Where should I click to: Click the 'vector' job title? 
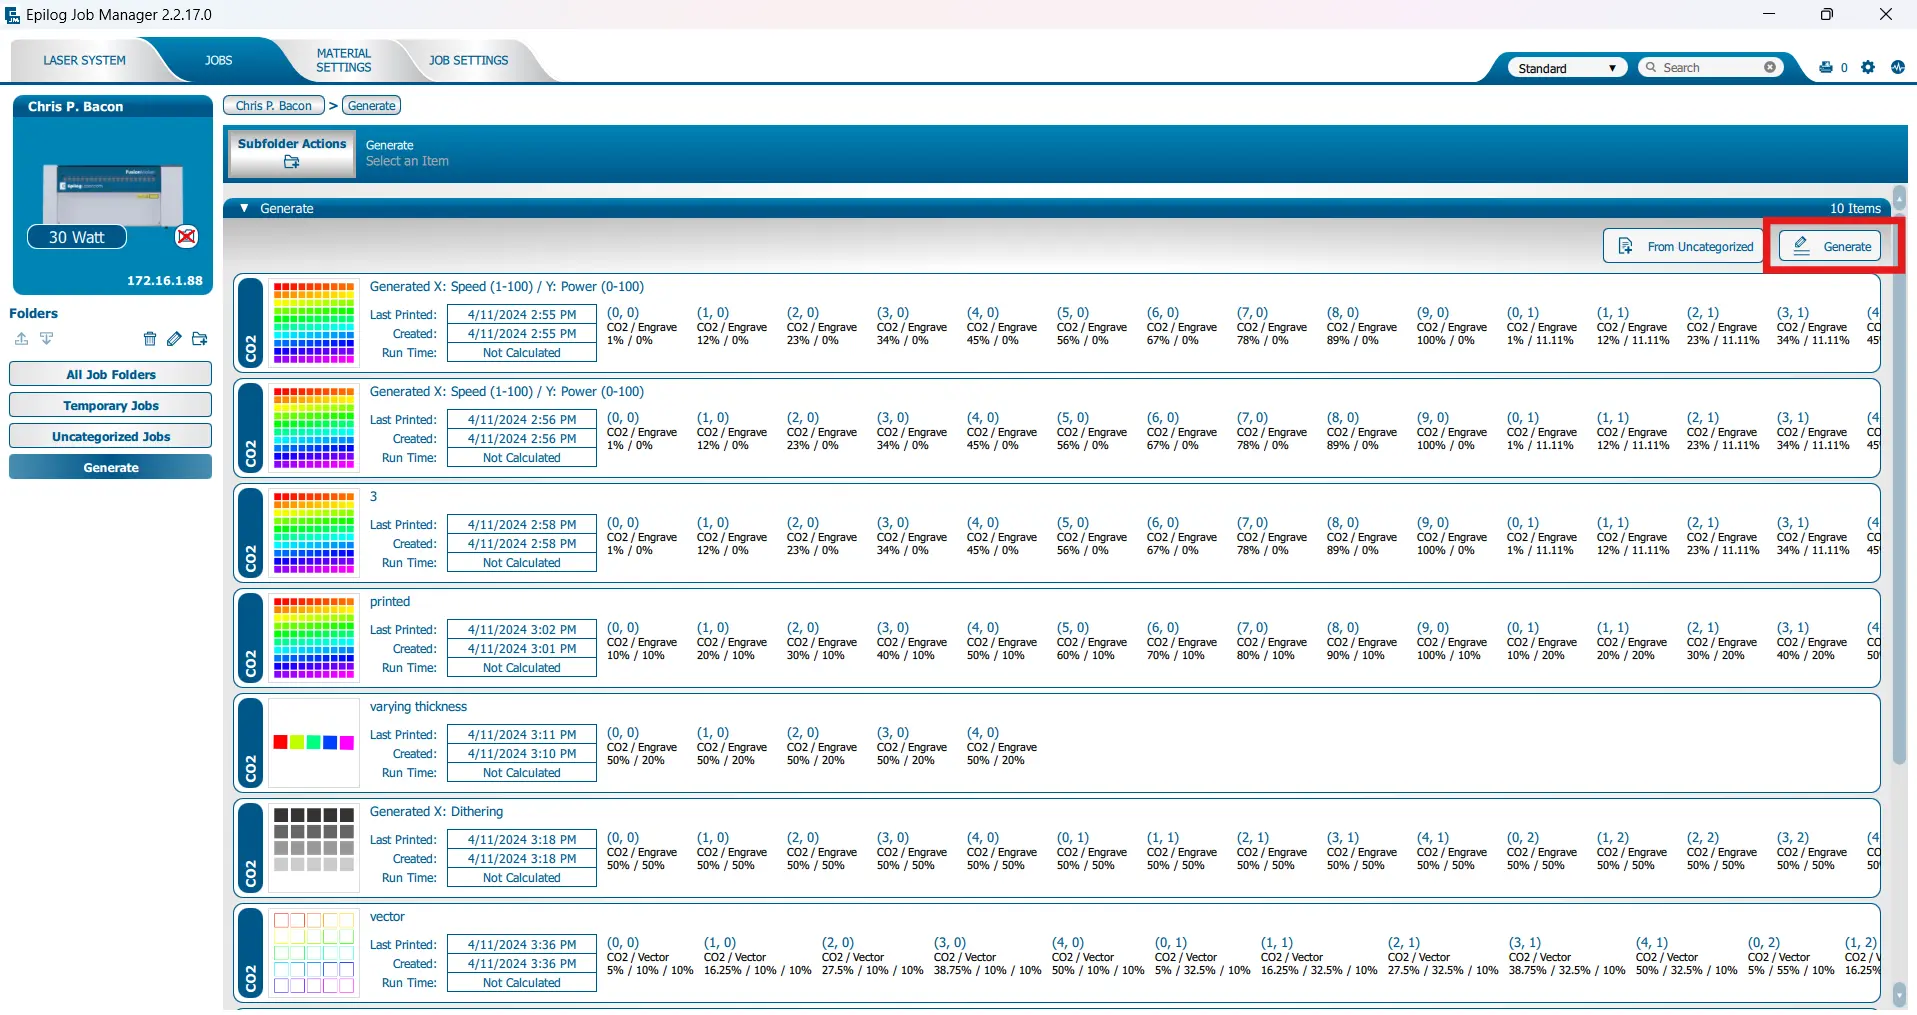pos(387,916)
